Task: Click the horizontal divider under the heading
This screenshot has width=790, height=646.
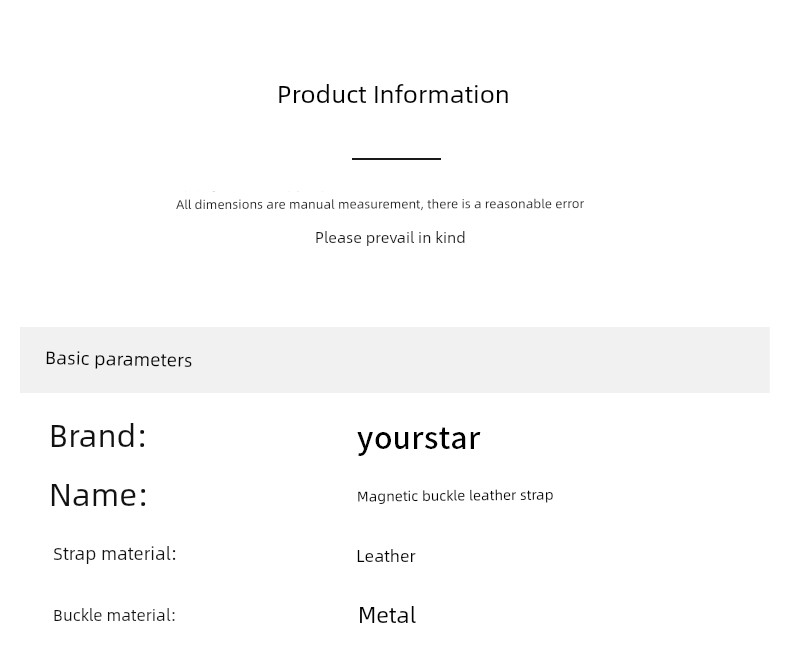Action: pyautogui.click(x=397, y=159)
